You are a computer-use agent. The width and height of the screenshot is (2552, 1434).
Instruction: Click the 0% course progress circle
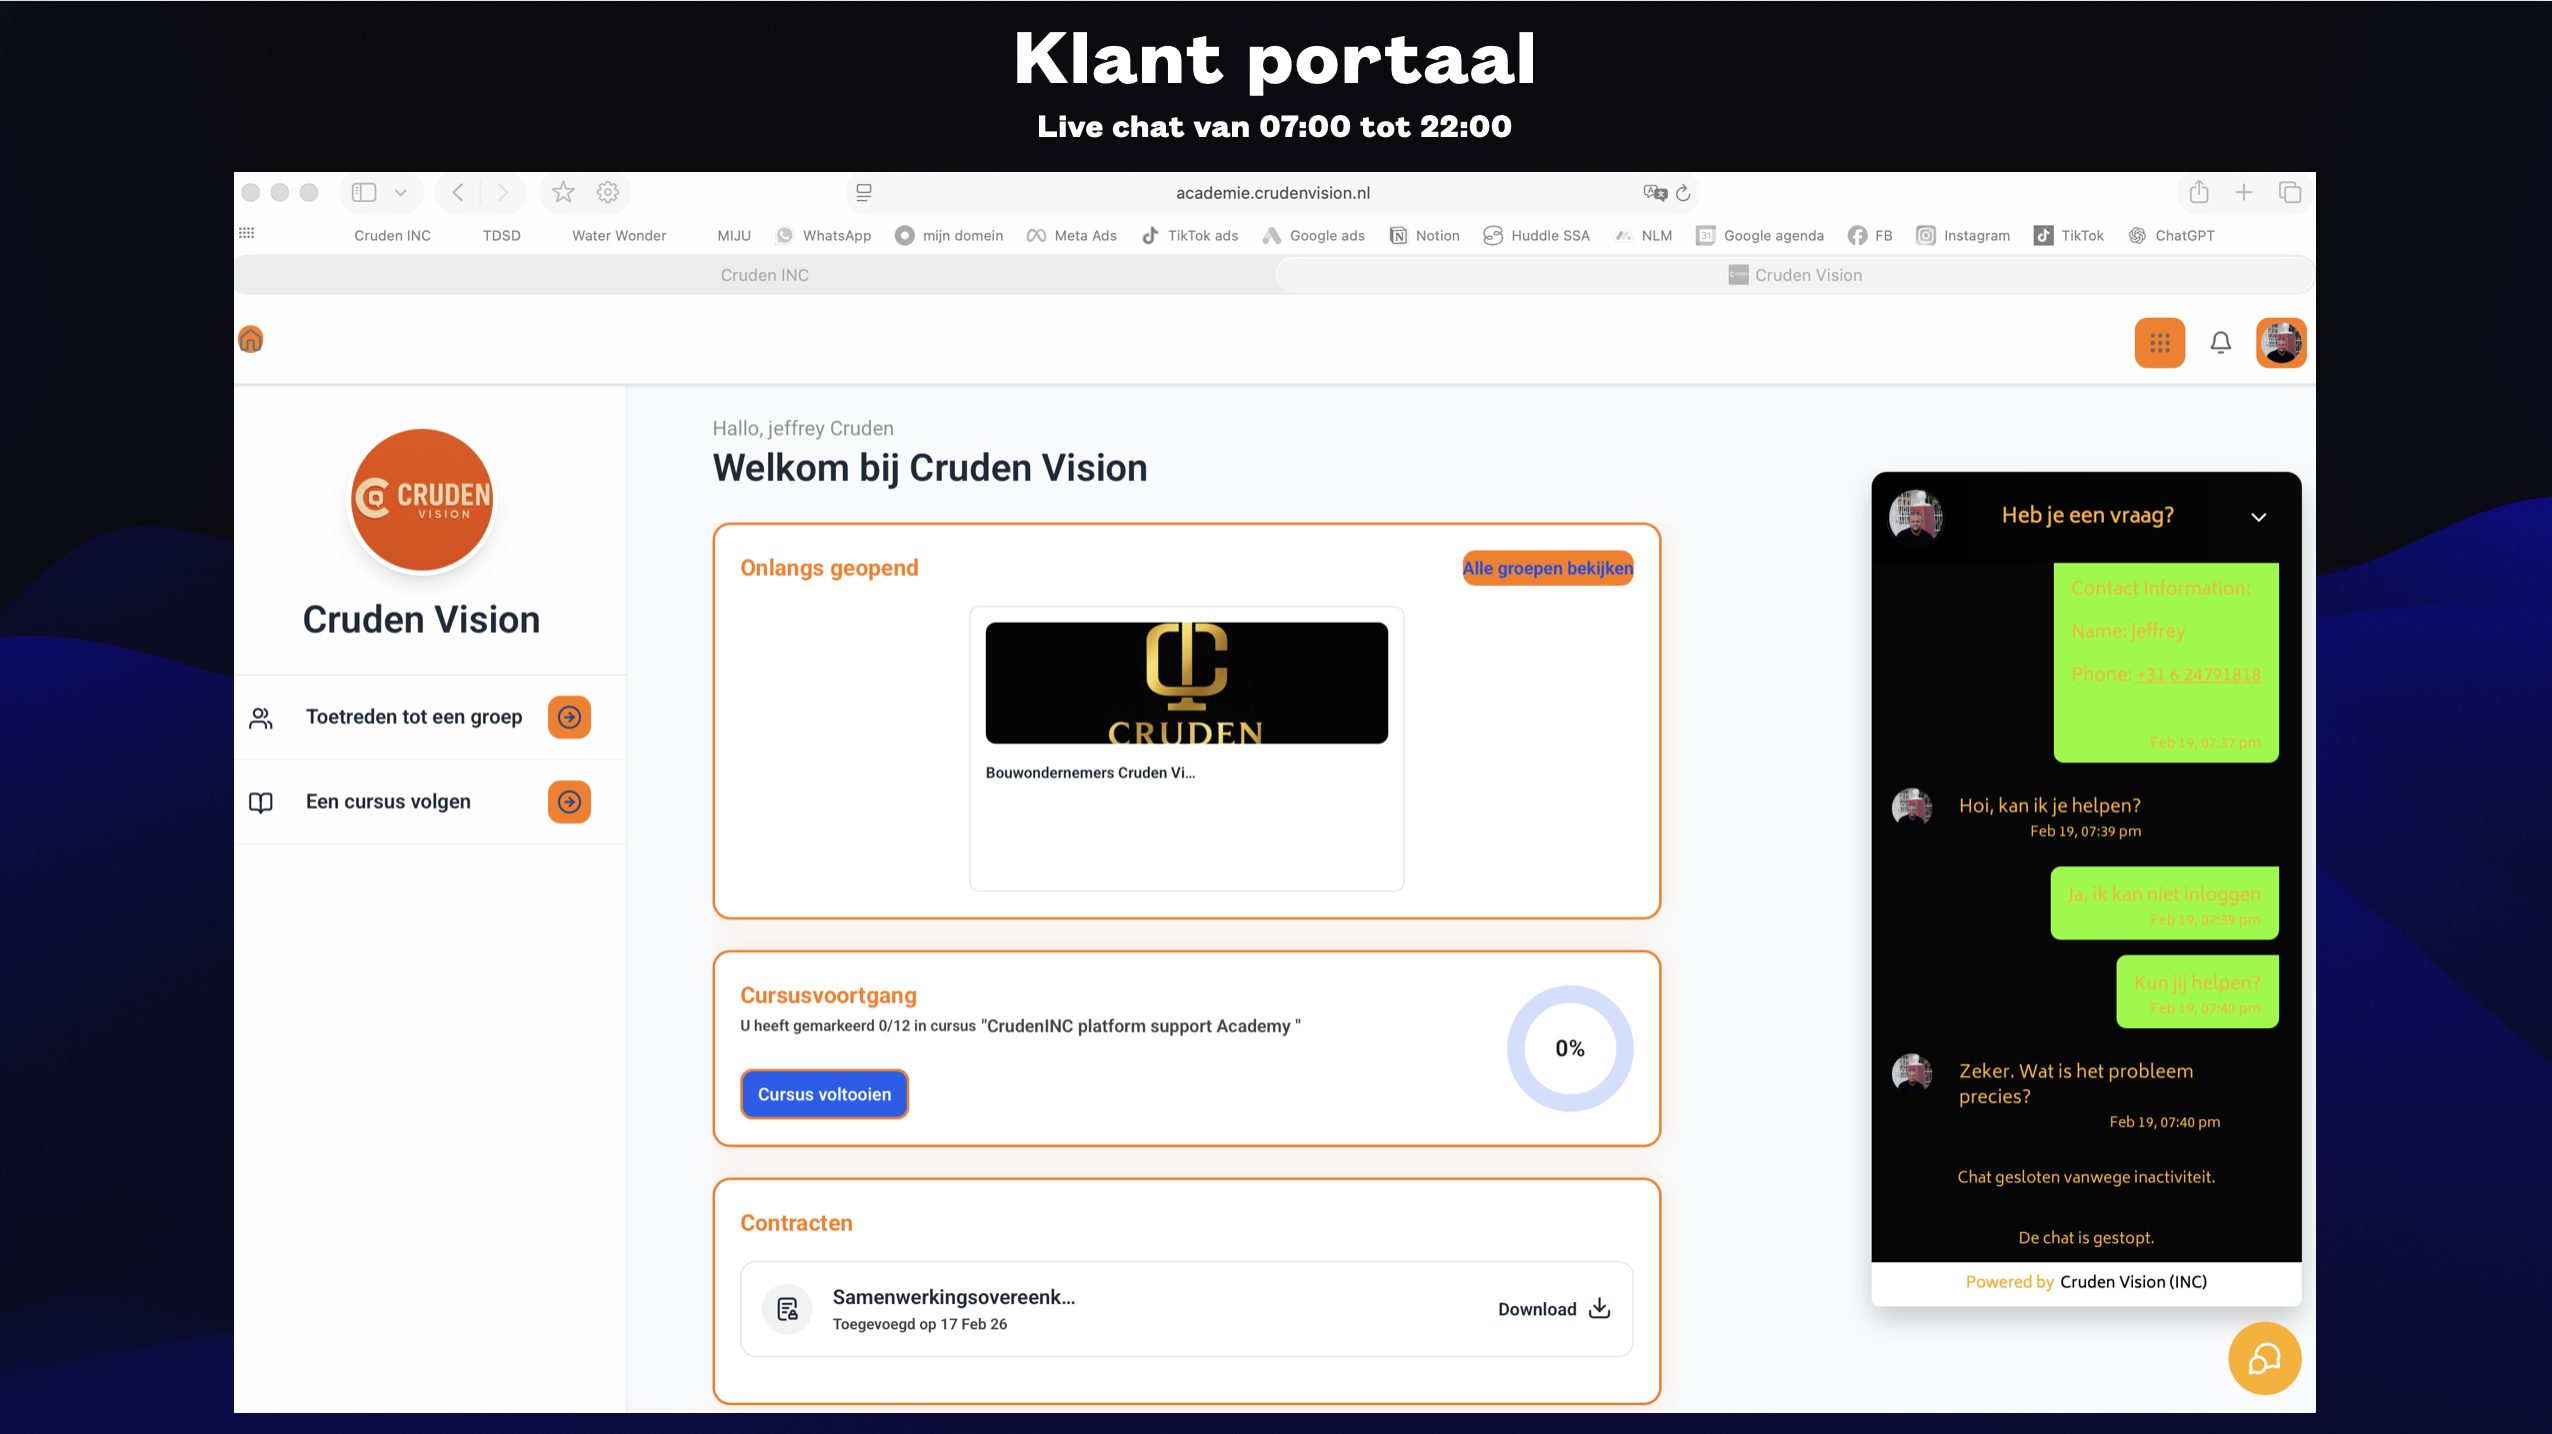pyautogui.click(x=1570, y=1048)
